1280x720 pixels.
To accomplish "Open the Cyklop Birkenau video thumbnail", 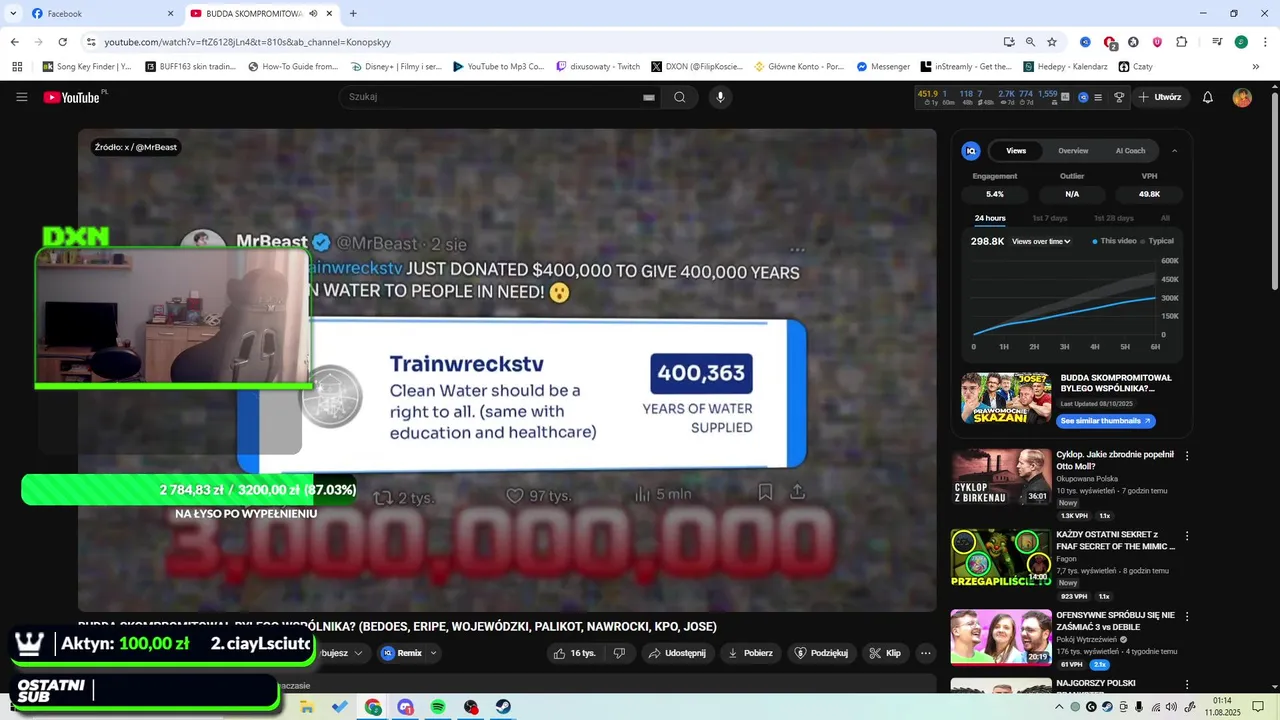I will (x=1001, y=477).
